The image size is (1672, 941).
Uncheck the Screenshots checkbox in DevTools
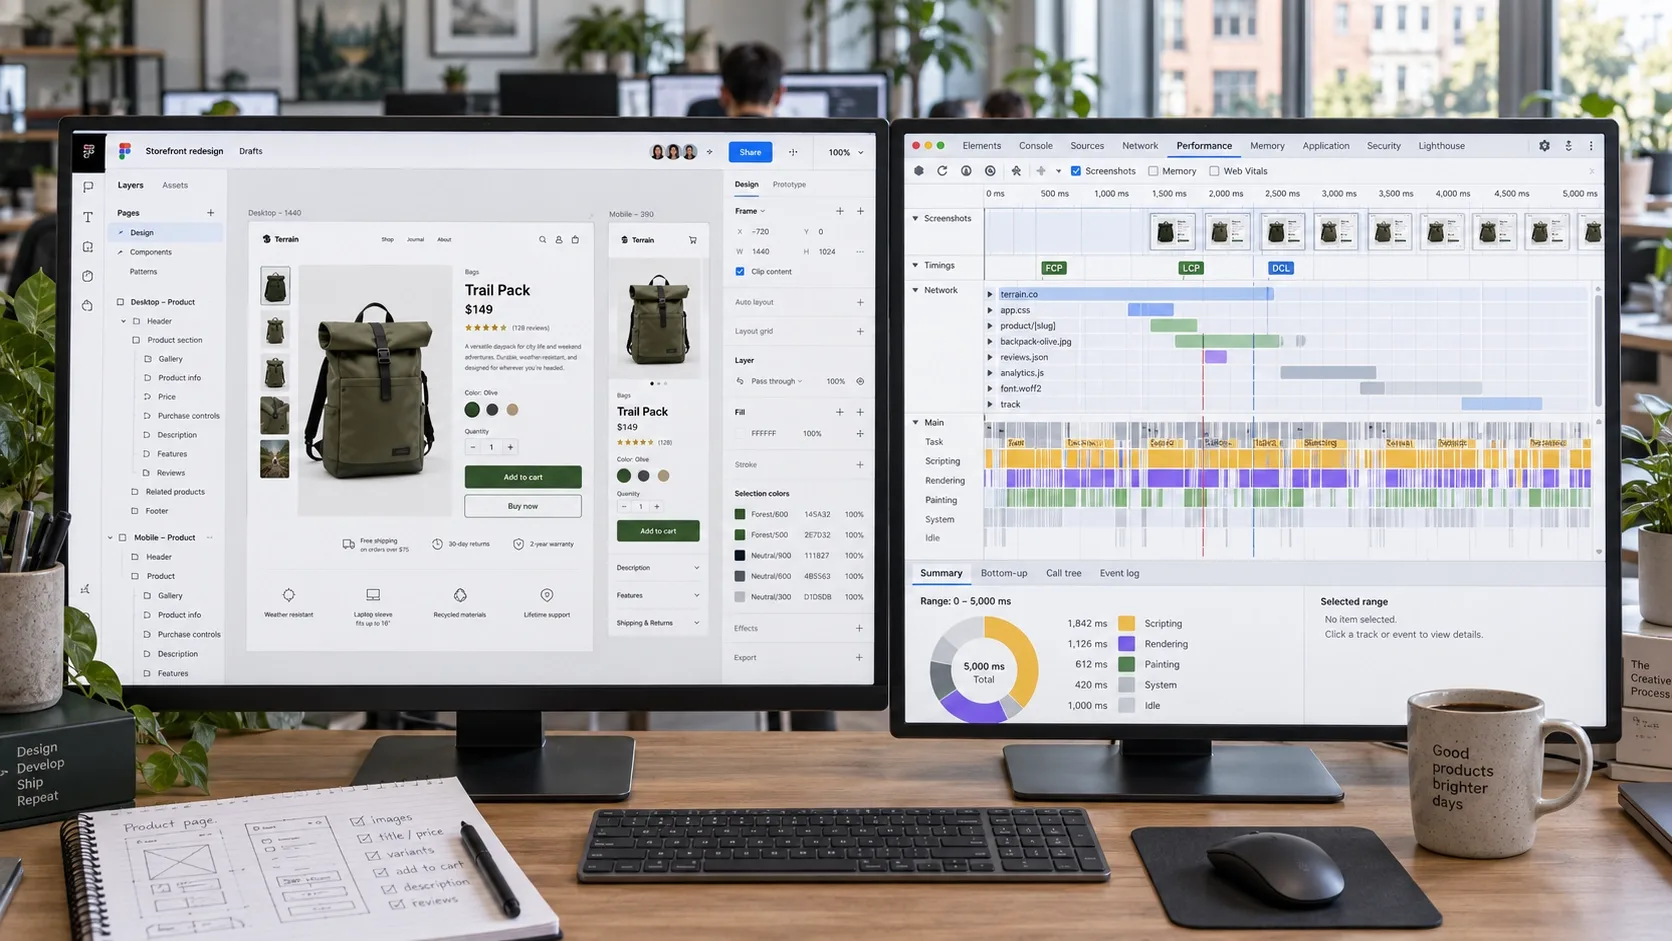click(1076, 171)
